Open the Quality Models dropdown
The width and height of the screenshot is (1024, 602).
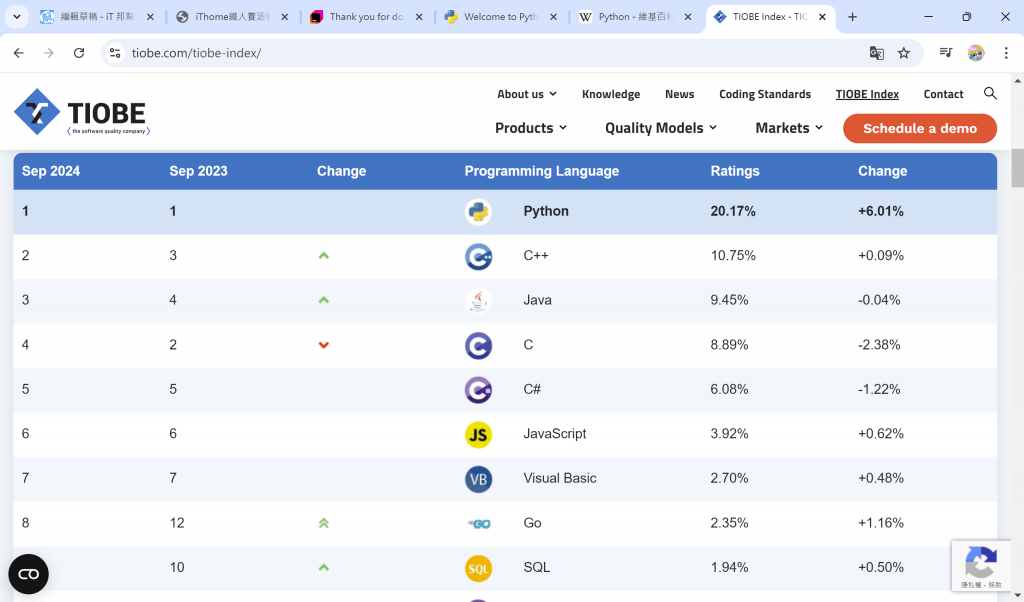click(x=661, y=128)
